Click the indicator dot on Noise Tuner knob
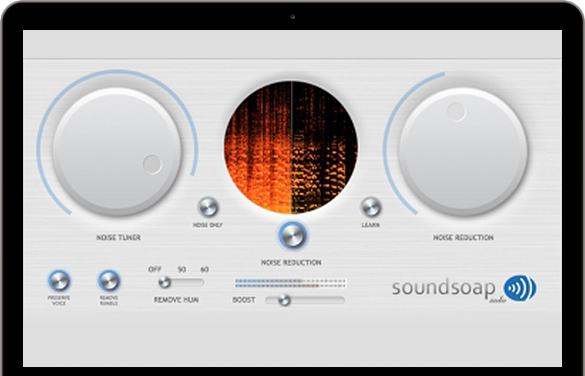585x376 pixels. click(152, 164)
